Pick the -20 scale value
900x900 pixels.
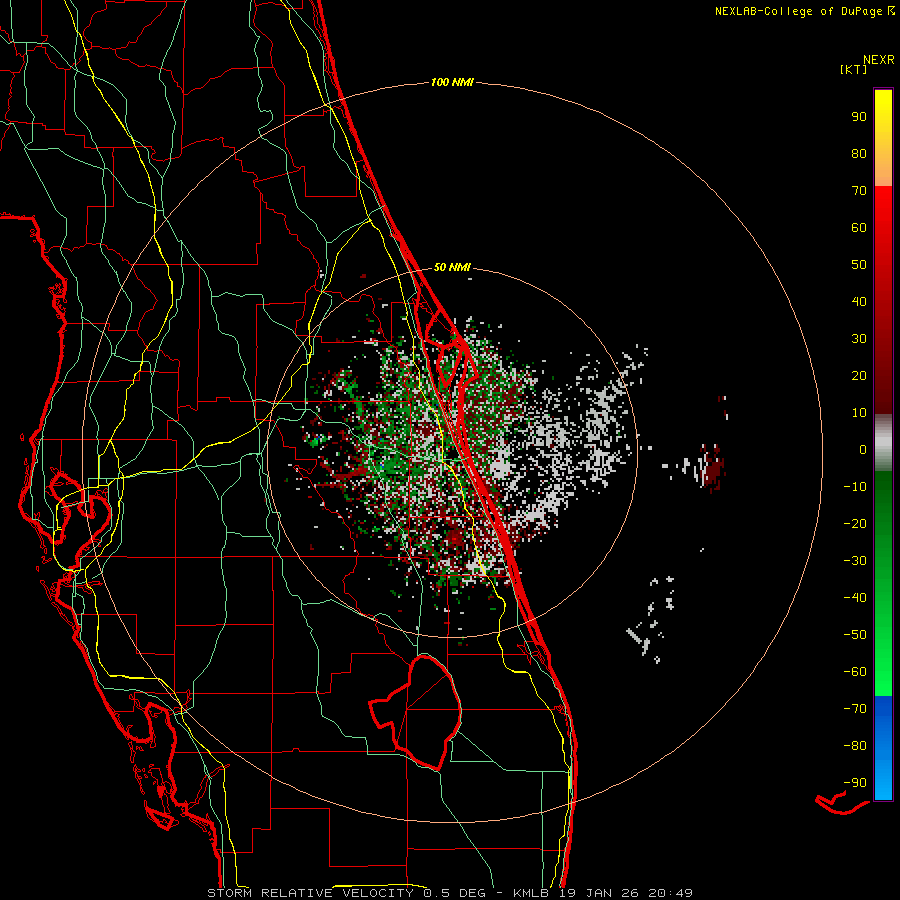tap(855, 523)
